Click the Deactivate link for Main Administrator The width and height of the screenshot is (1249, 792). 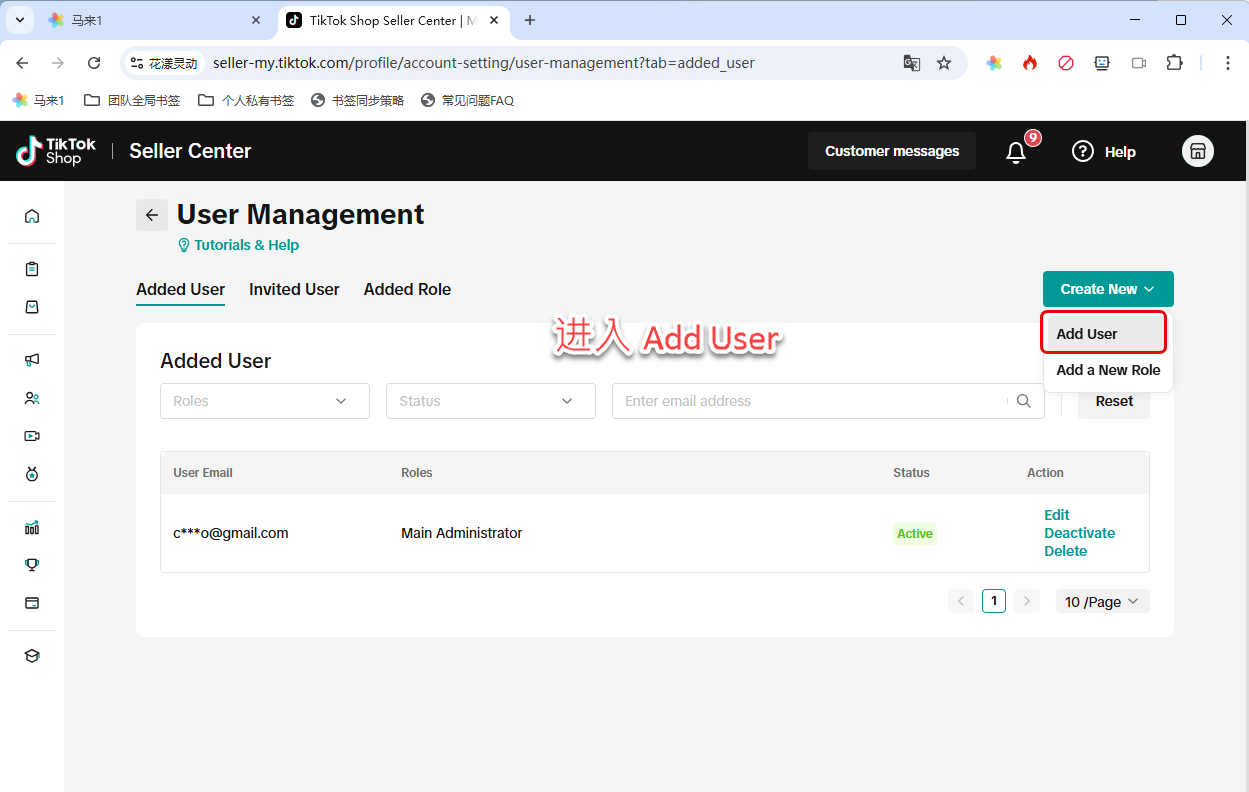[x=1079, y=533]
